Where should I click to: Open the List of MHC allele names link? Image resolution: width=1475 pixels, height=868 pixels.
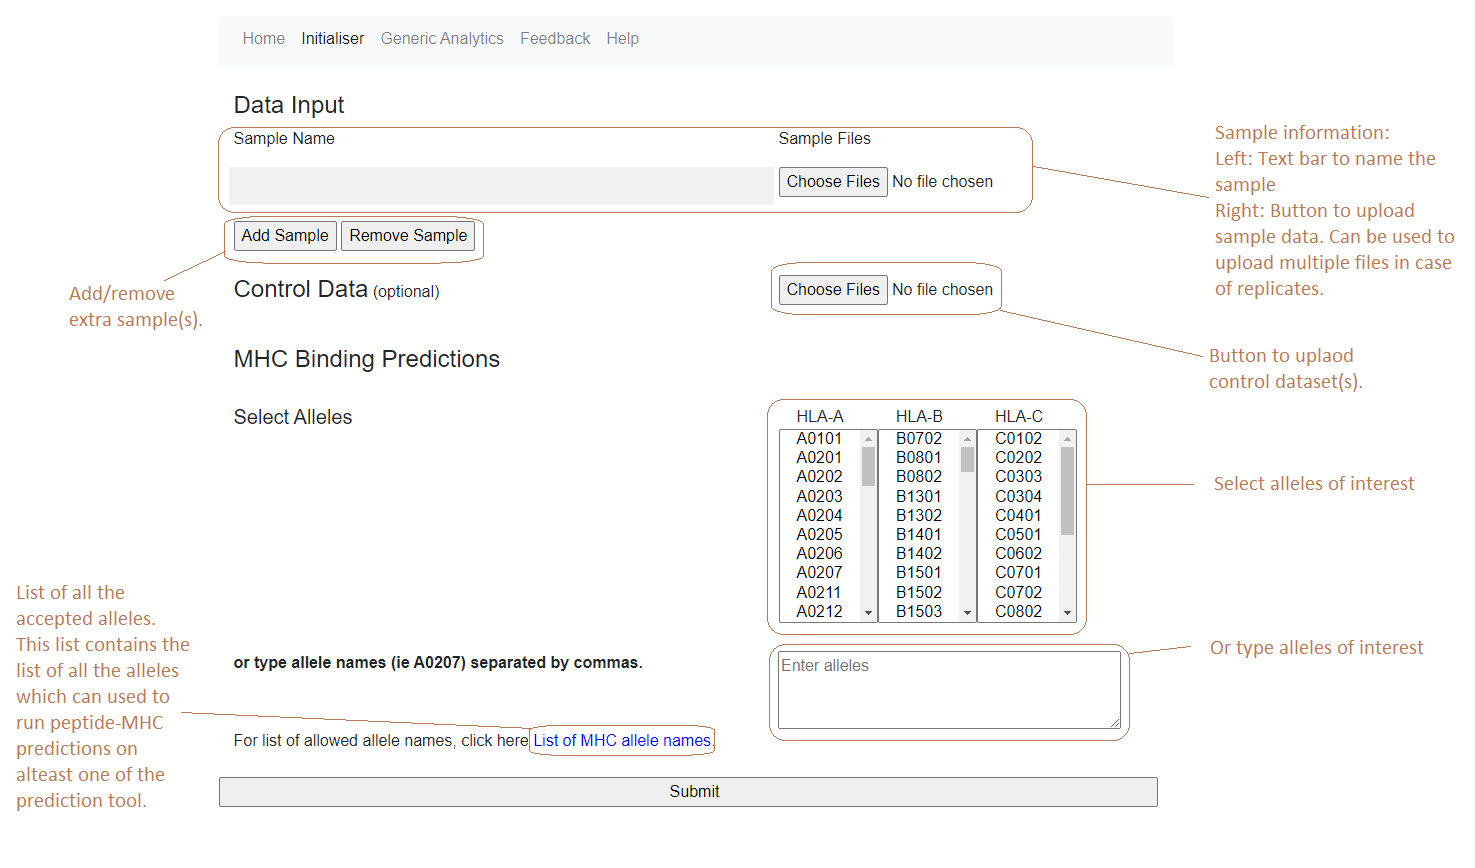(621, 741)
